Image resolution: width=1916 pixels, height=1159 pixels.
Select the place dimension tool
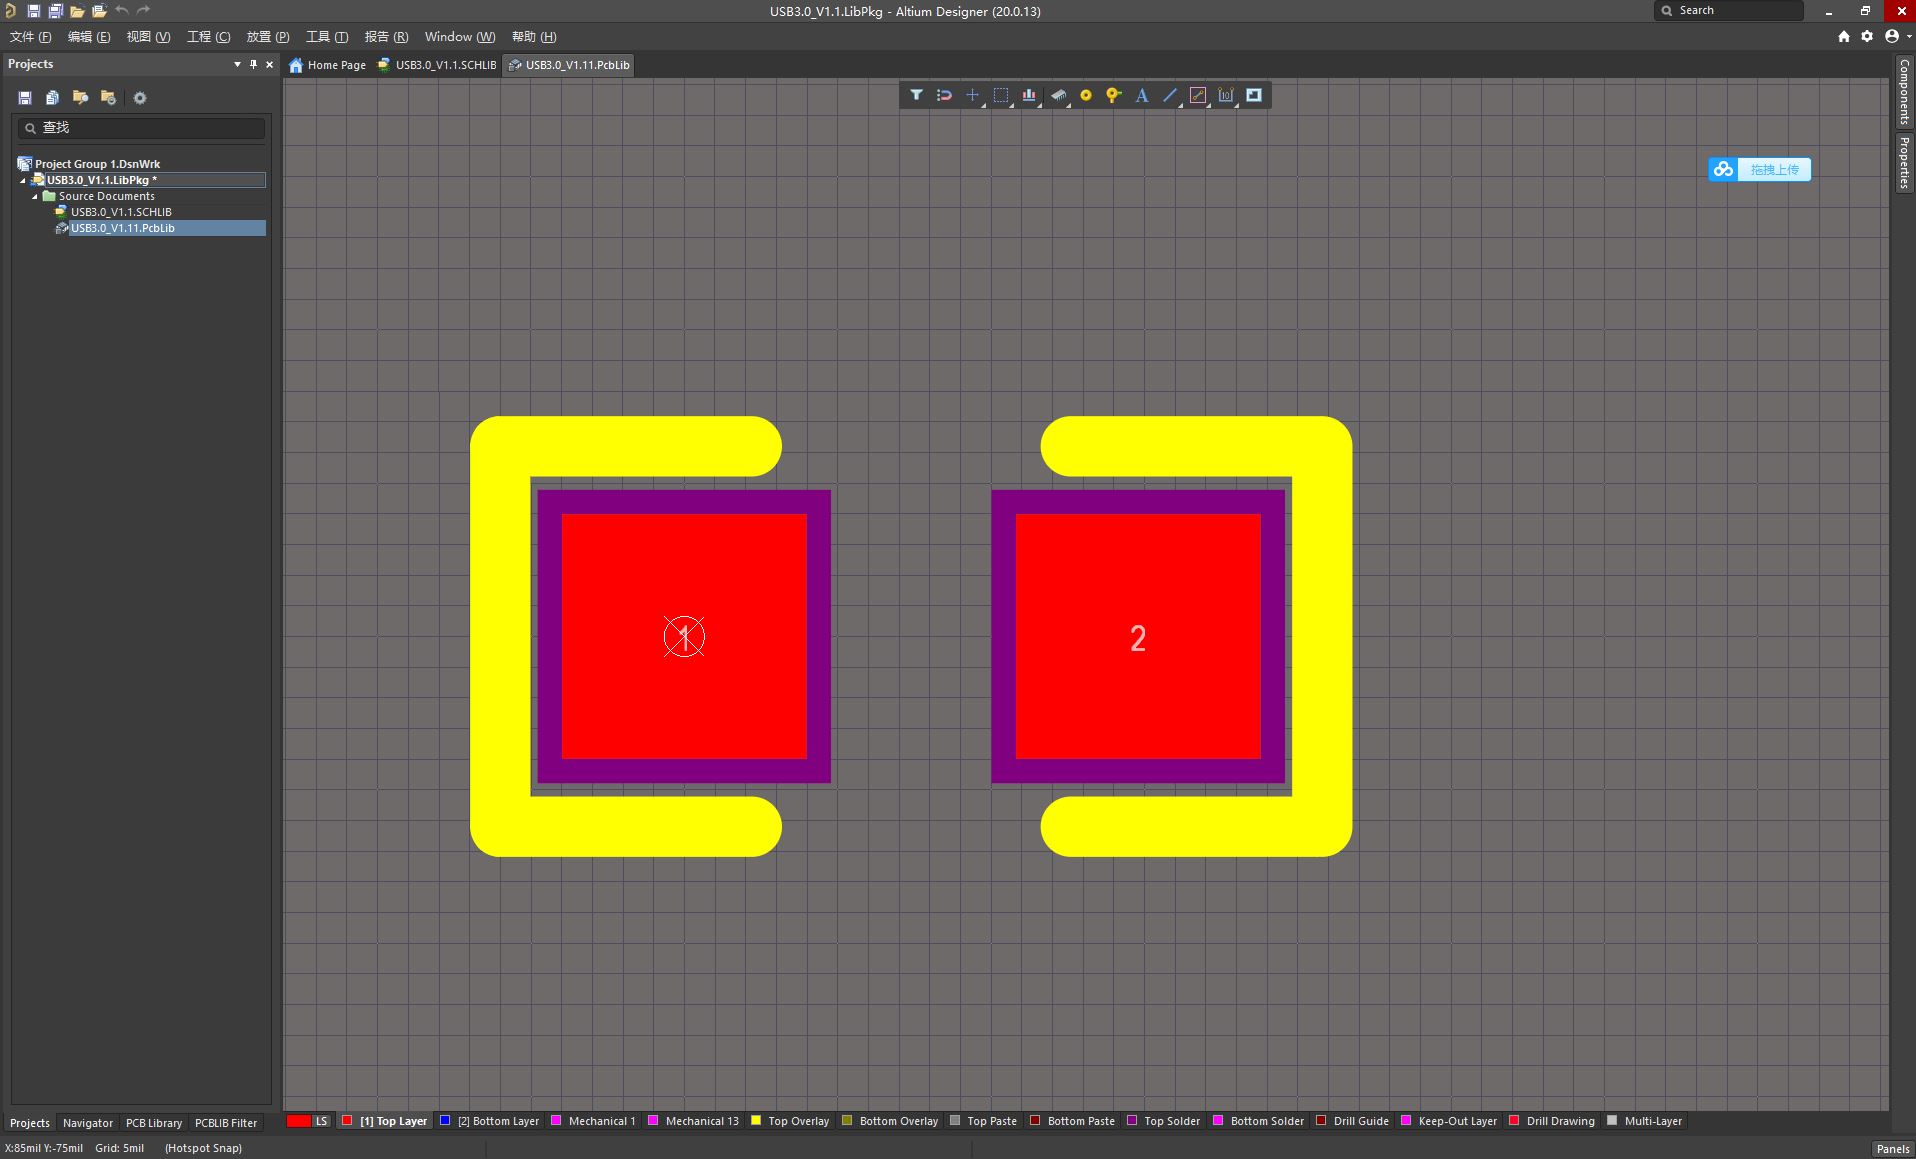coord(1226,95)
